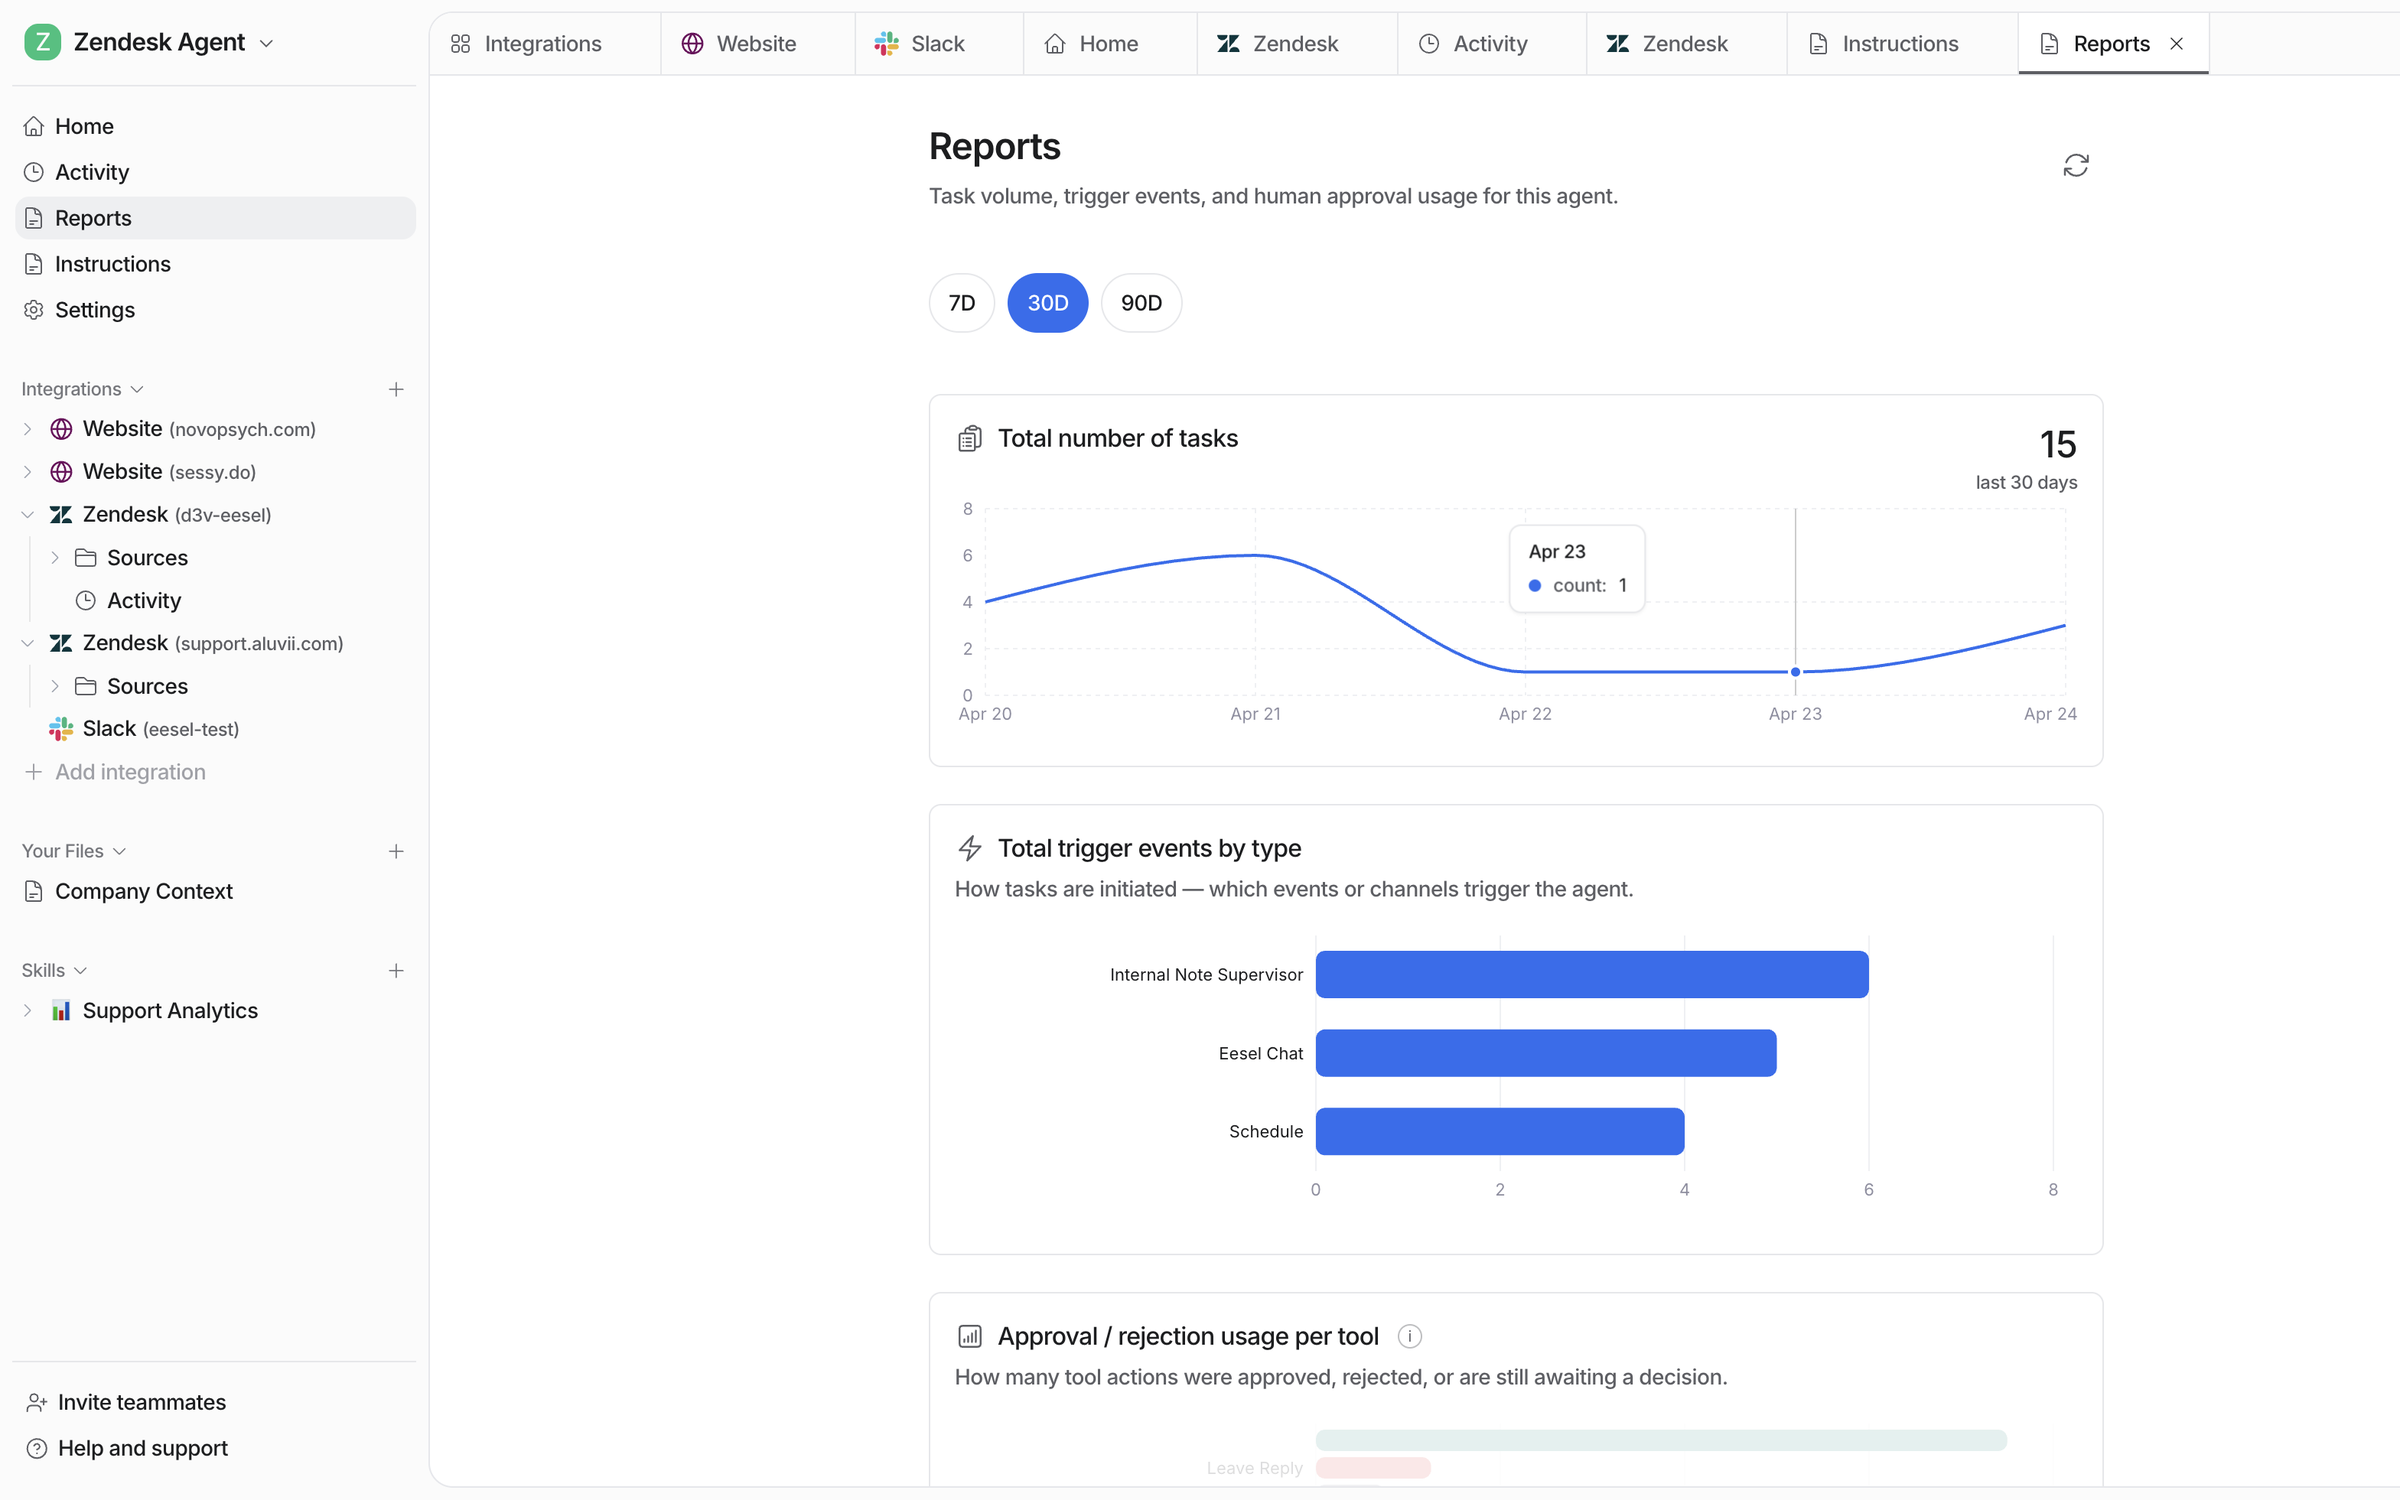Click the Zendesk logo for support.aluvii.com

[61, 643]
